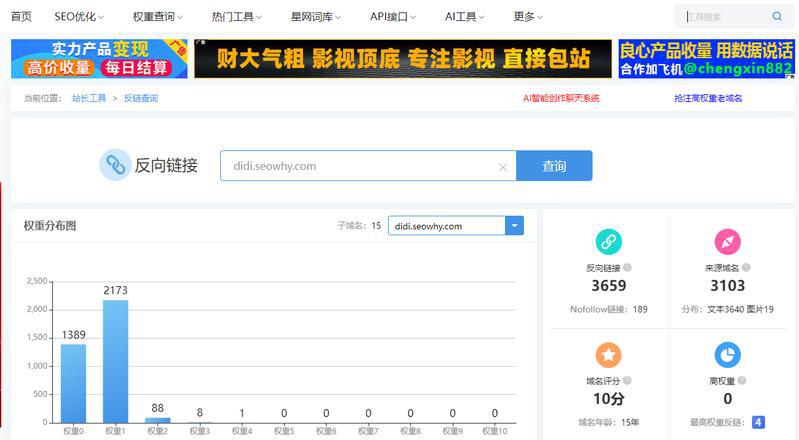Click the 实力产品变现 ad banner
This screenshot has height=440, width=799.
(x=99, y=59)
